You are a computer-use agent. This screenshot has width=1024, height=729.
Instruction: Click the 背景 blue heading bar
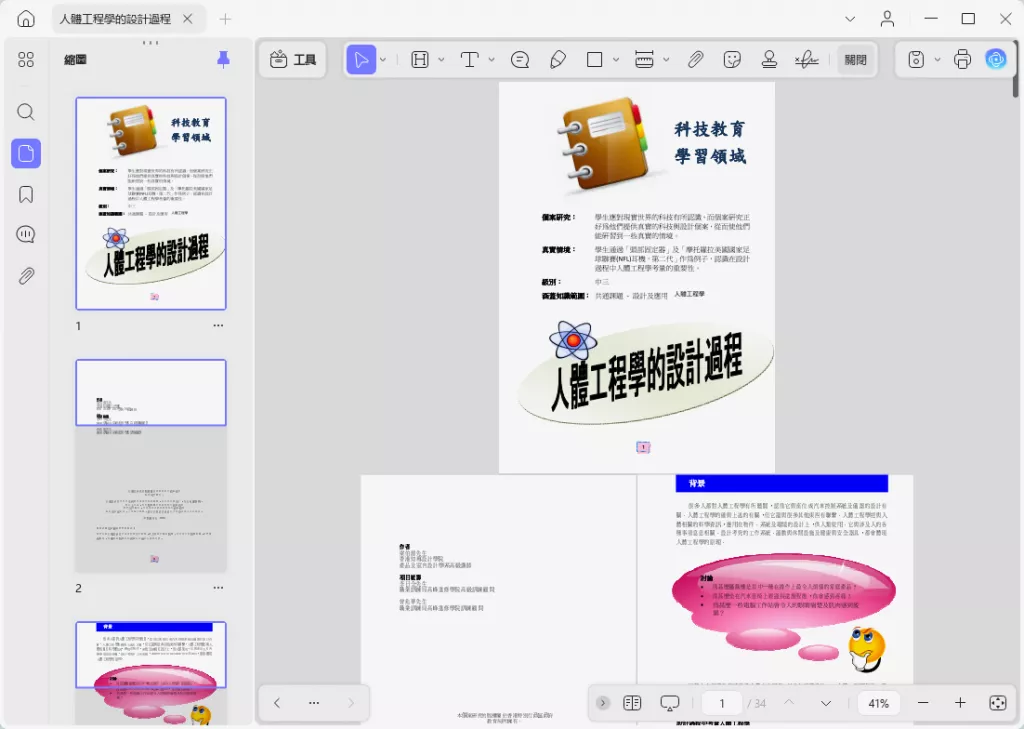click(x=782, y=483)
